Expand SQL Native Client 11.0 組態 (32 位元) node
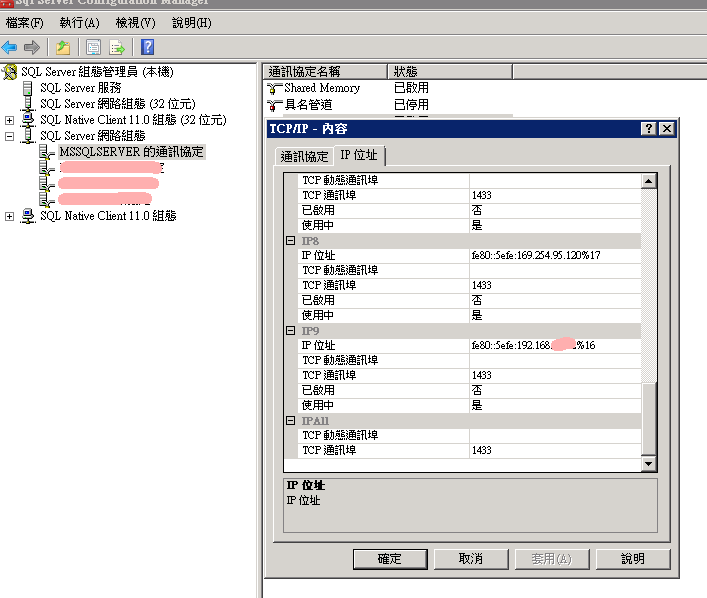This screenshot has height=598, width=707. (x=9, y=120)
